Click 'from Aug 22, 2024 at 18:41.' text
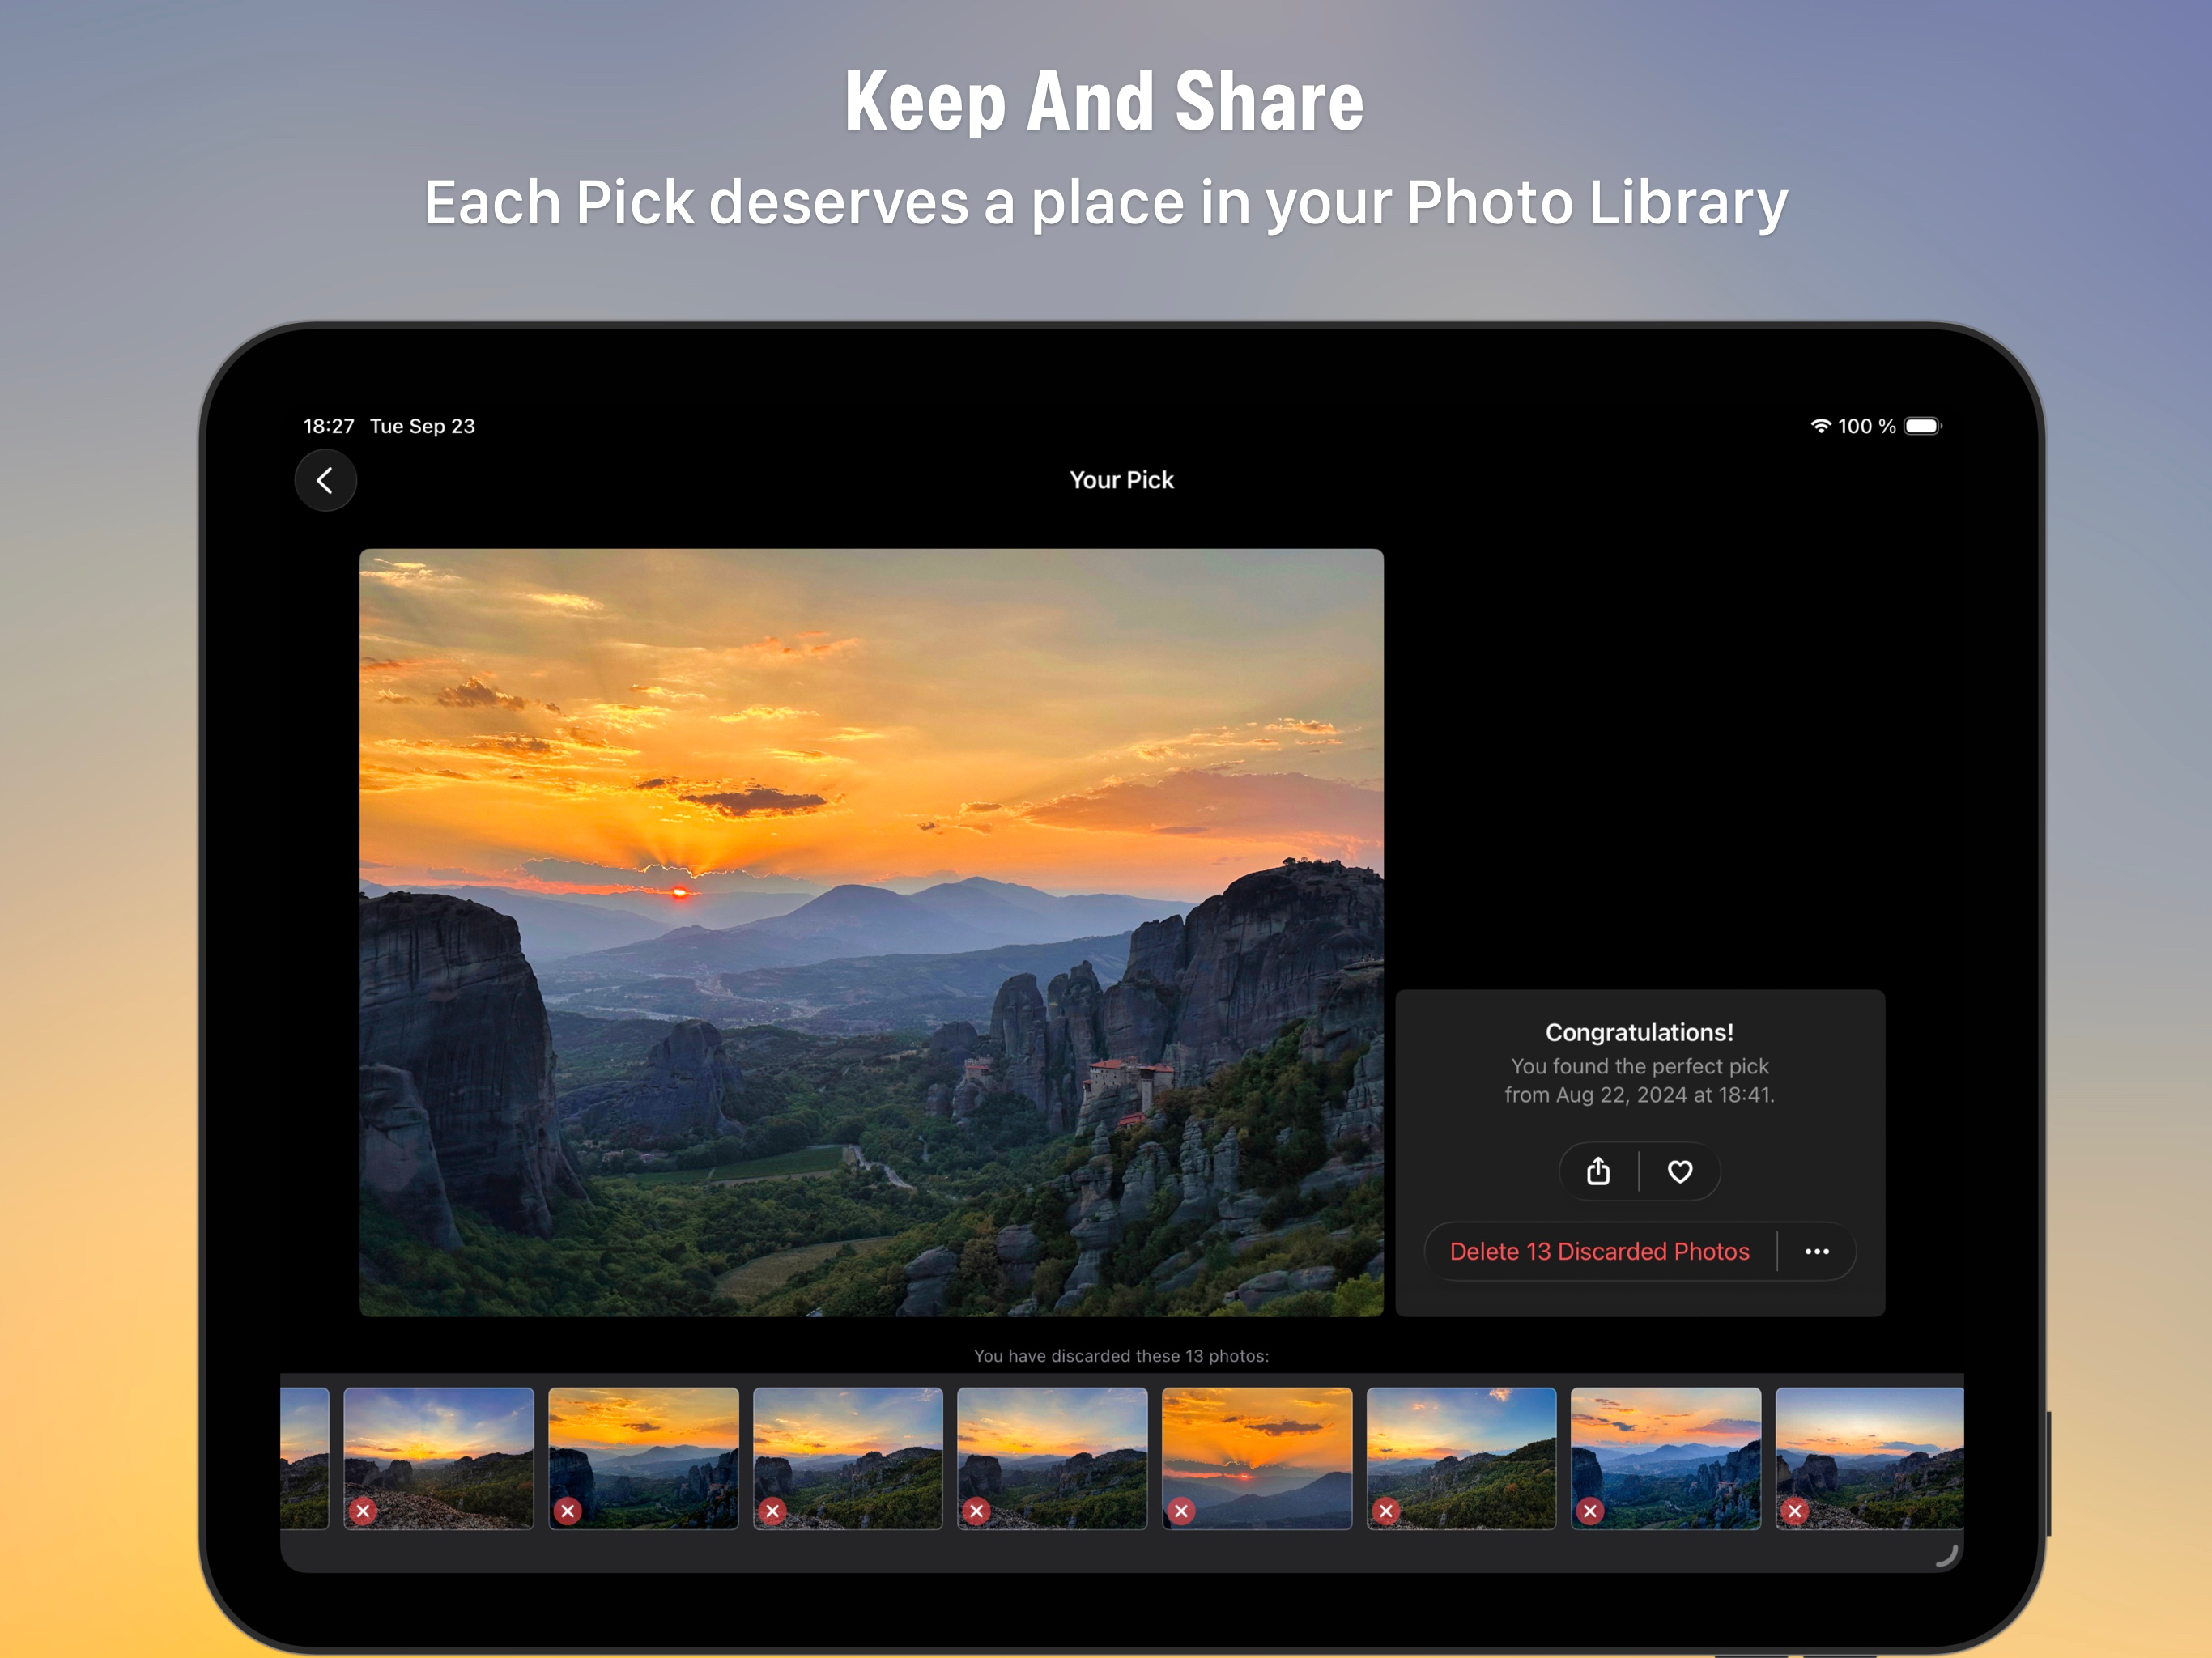The image size is (2212, 1658). (1639, 1095)
